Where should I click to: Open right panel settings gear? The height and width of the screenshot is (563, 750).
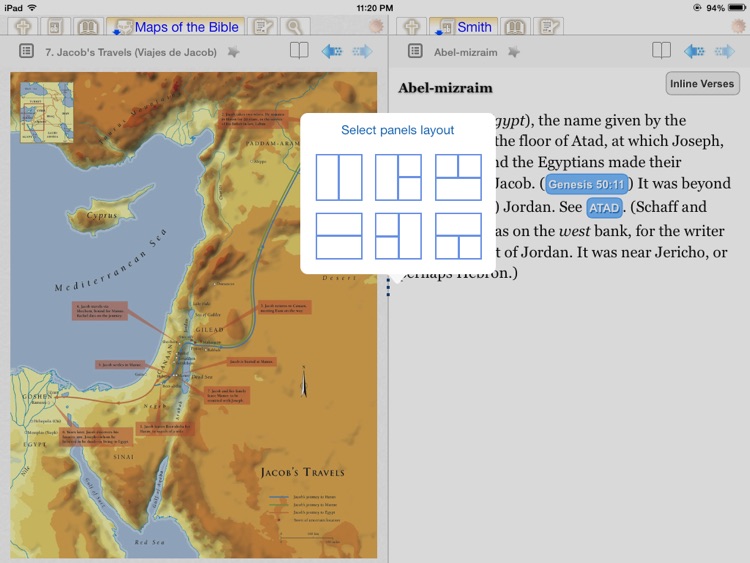(x=739, y=26)
